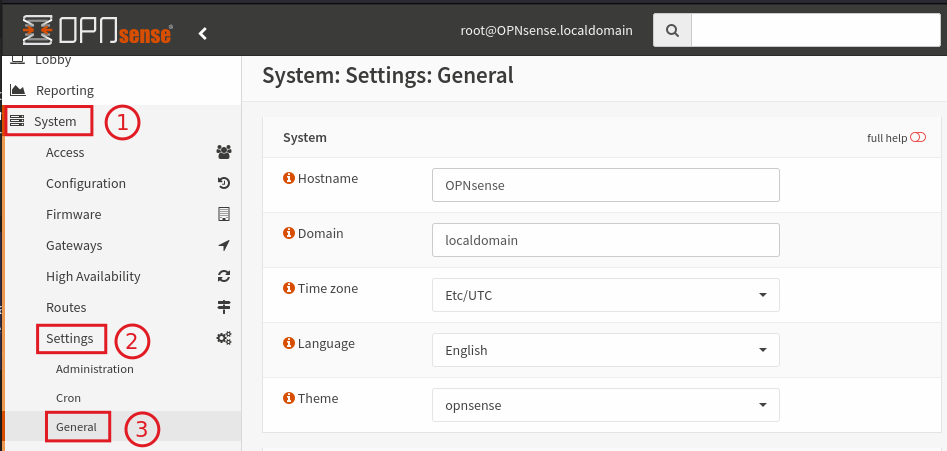
Task: Open the High Availability menu item
Action: coord(93,277)
